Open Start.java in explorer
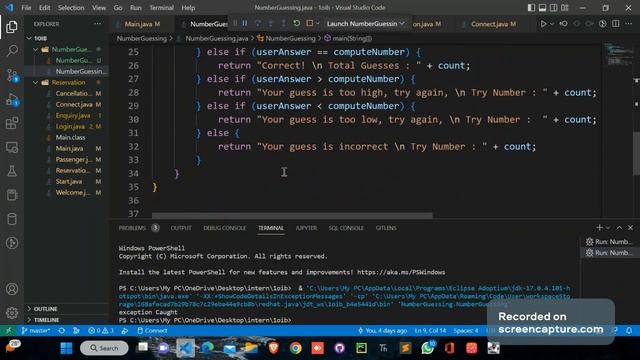 (67, 182)
